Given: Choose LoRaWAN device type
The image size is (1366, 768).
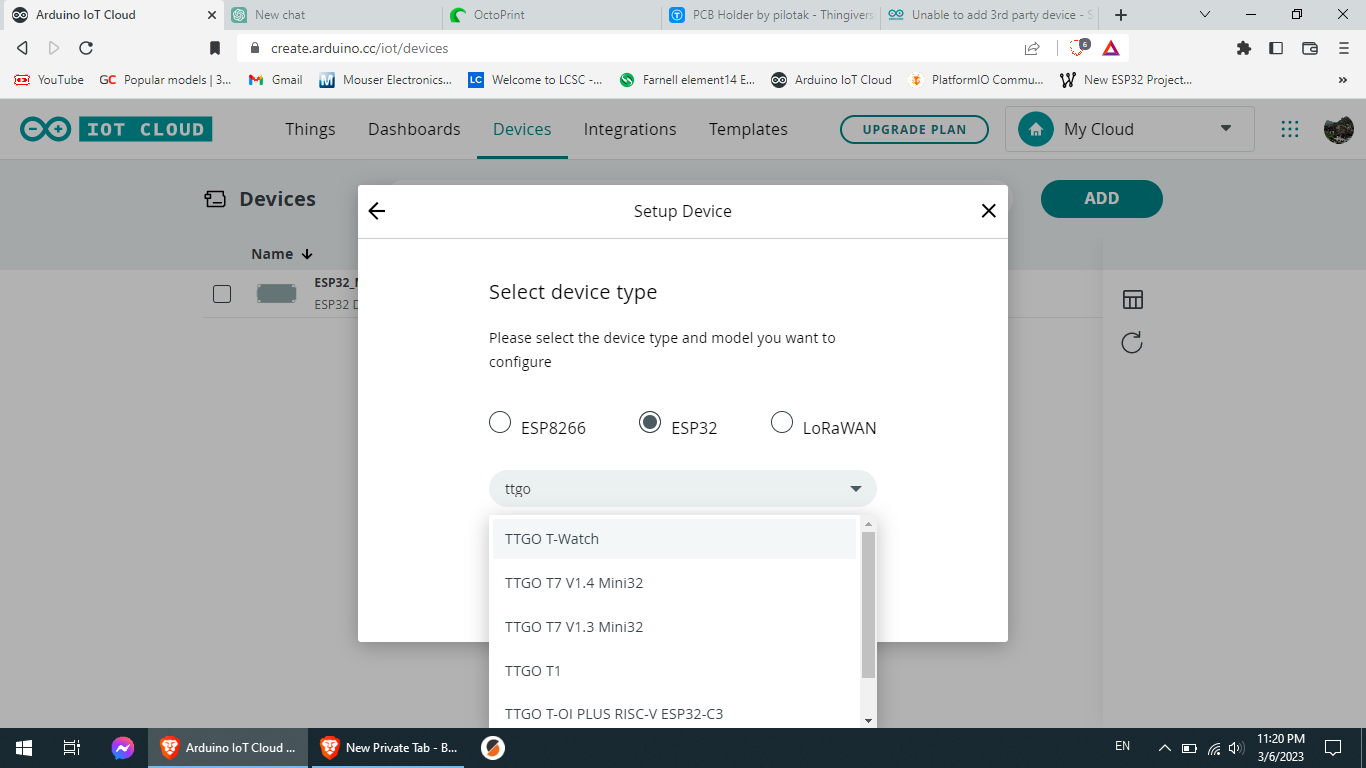Looking at the screenshot, I should (782, 422).
